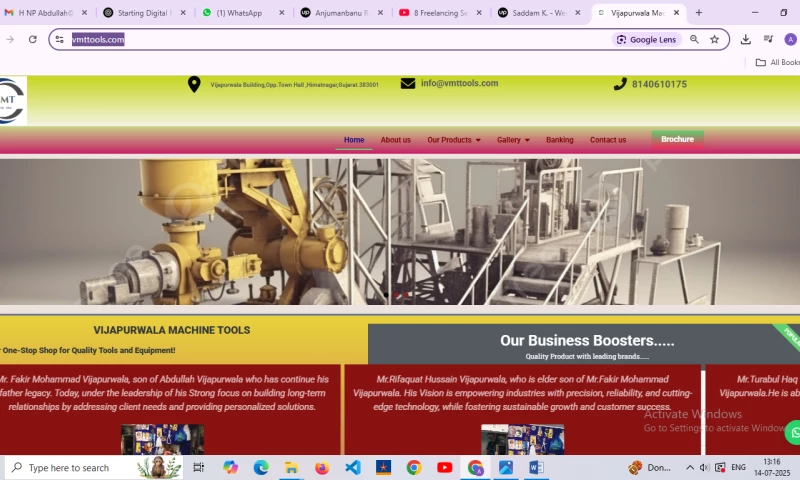Launch Copilot from the taskbar

(230, 467)
